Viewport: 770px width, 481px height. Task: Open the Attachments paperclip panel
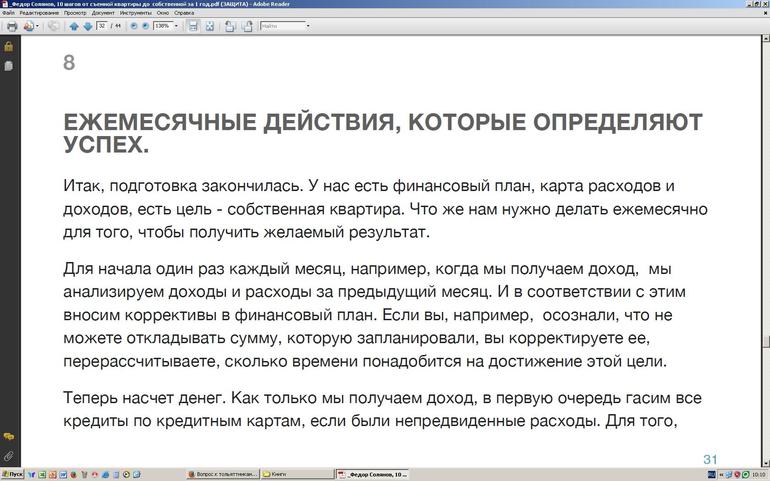(8, 456)
